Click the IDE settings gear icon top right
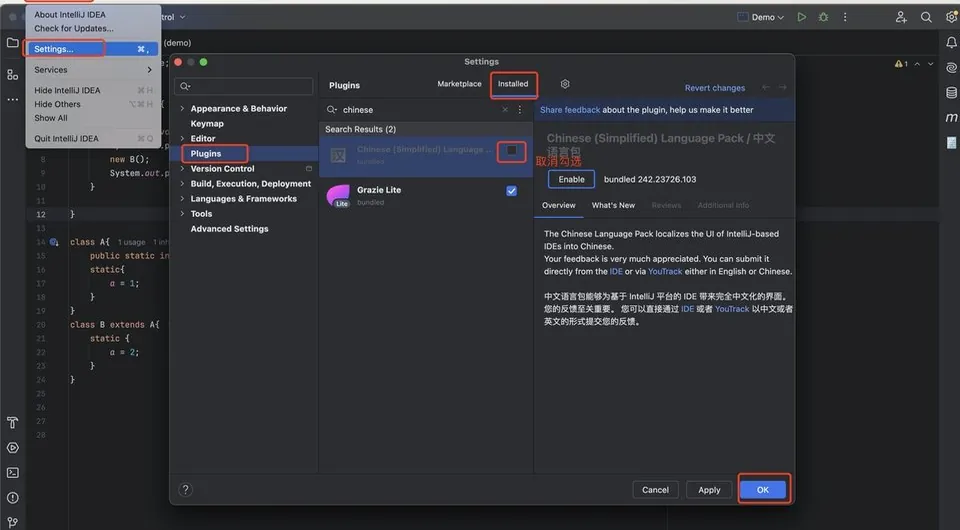This screenshot has width=960, height=530. [951, 17]
